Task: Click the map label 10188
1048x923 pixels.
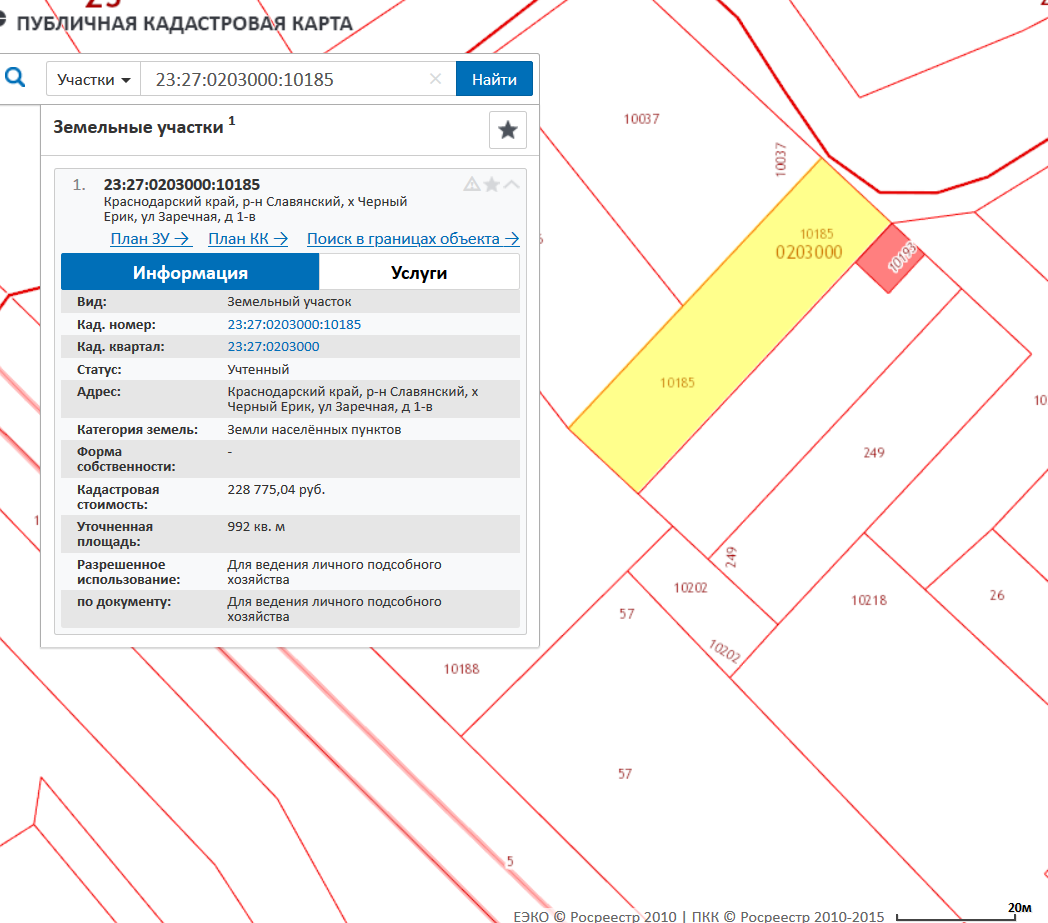Action: [x=462, y=668]
